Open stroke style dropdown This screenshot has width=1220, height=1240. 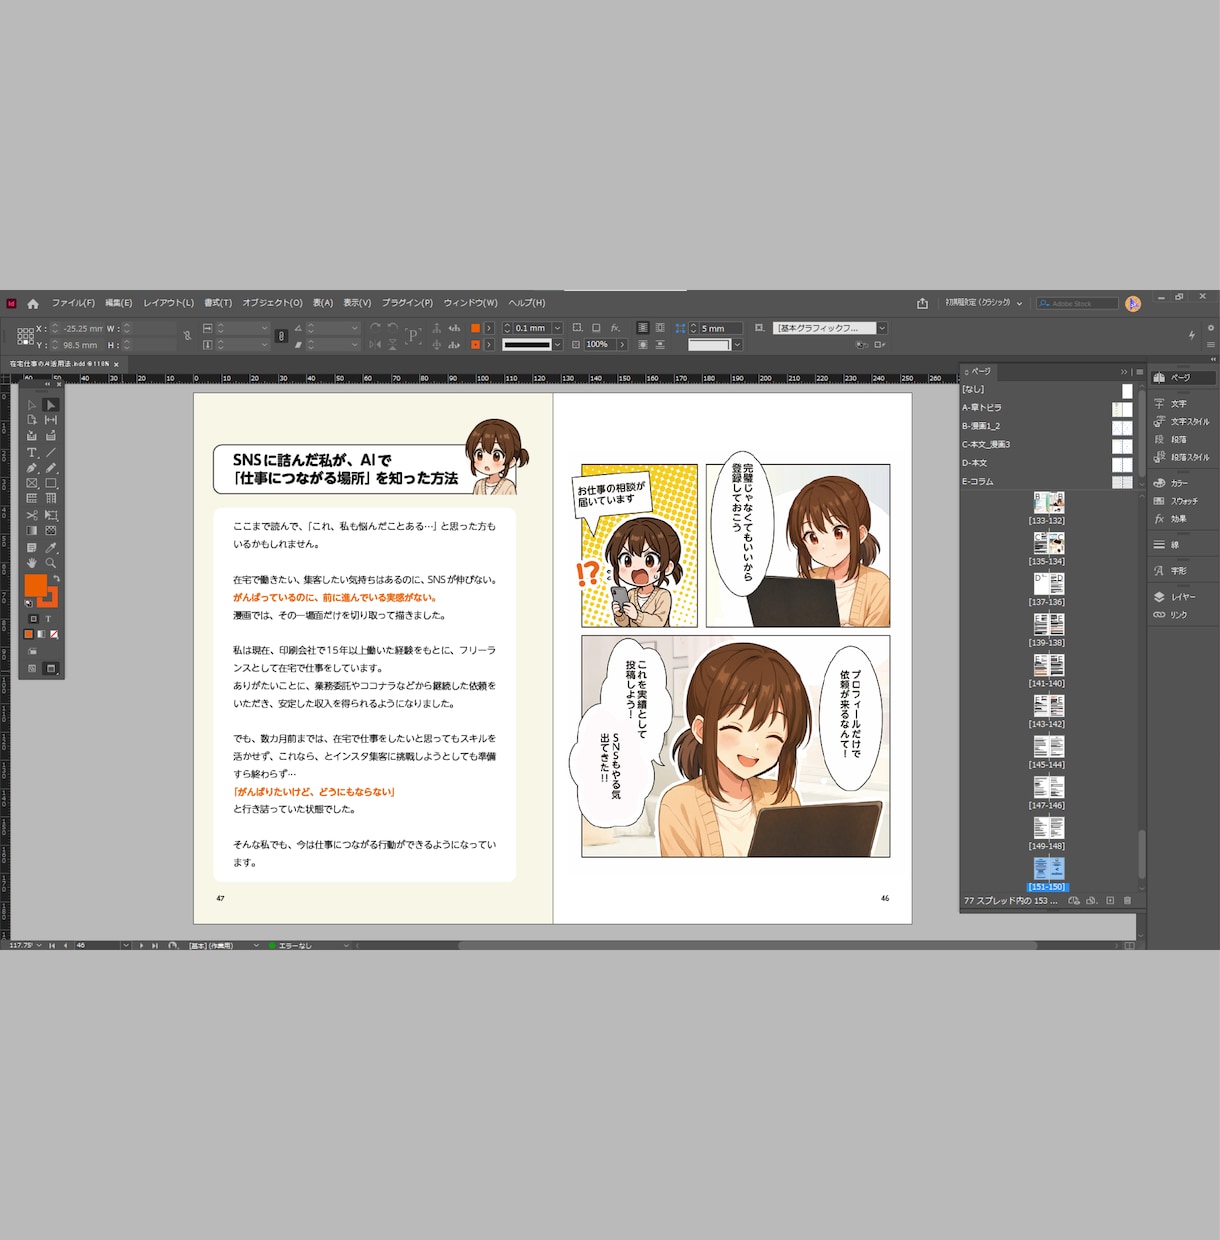[557, 344]
